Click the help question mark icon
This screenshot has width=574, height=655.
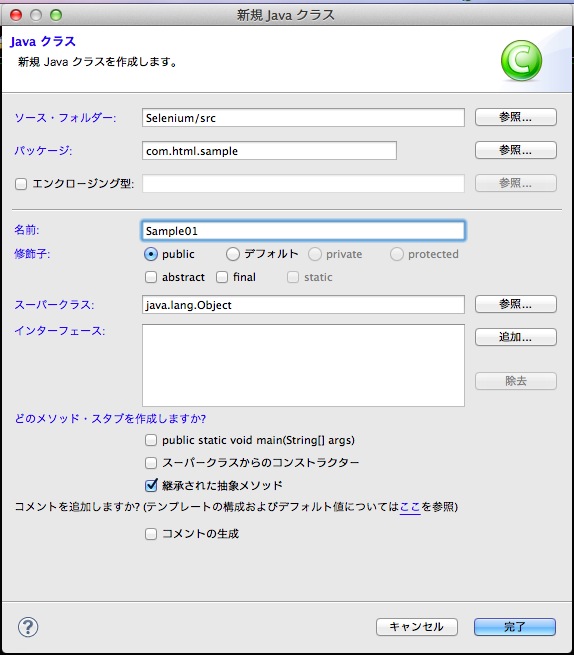(28, 627)
